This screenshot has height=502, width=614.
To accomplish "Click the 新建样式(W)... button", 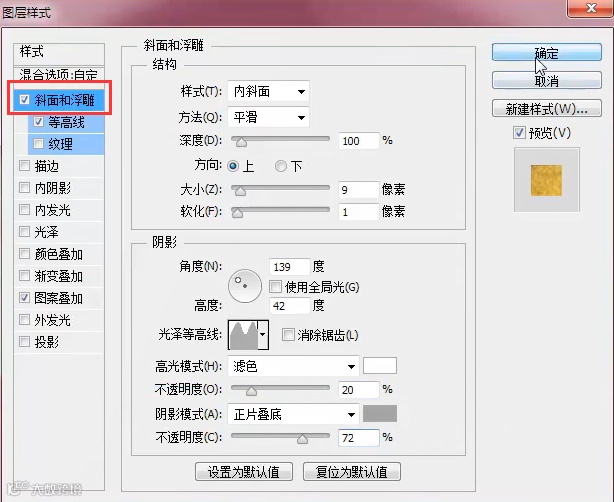I will (x=547, y=108).
